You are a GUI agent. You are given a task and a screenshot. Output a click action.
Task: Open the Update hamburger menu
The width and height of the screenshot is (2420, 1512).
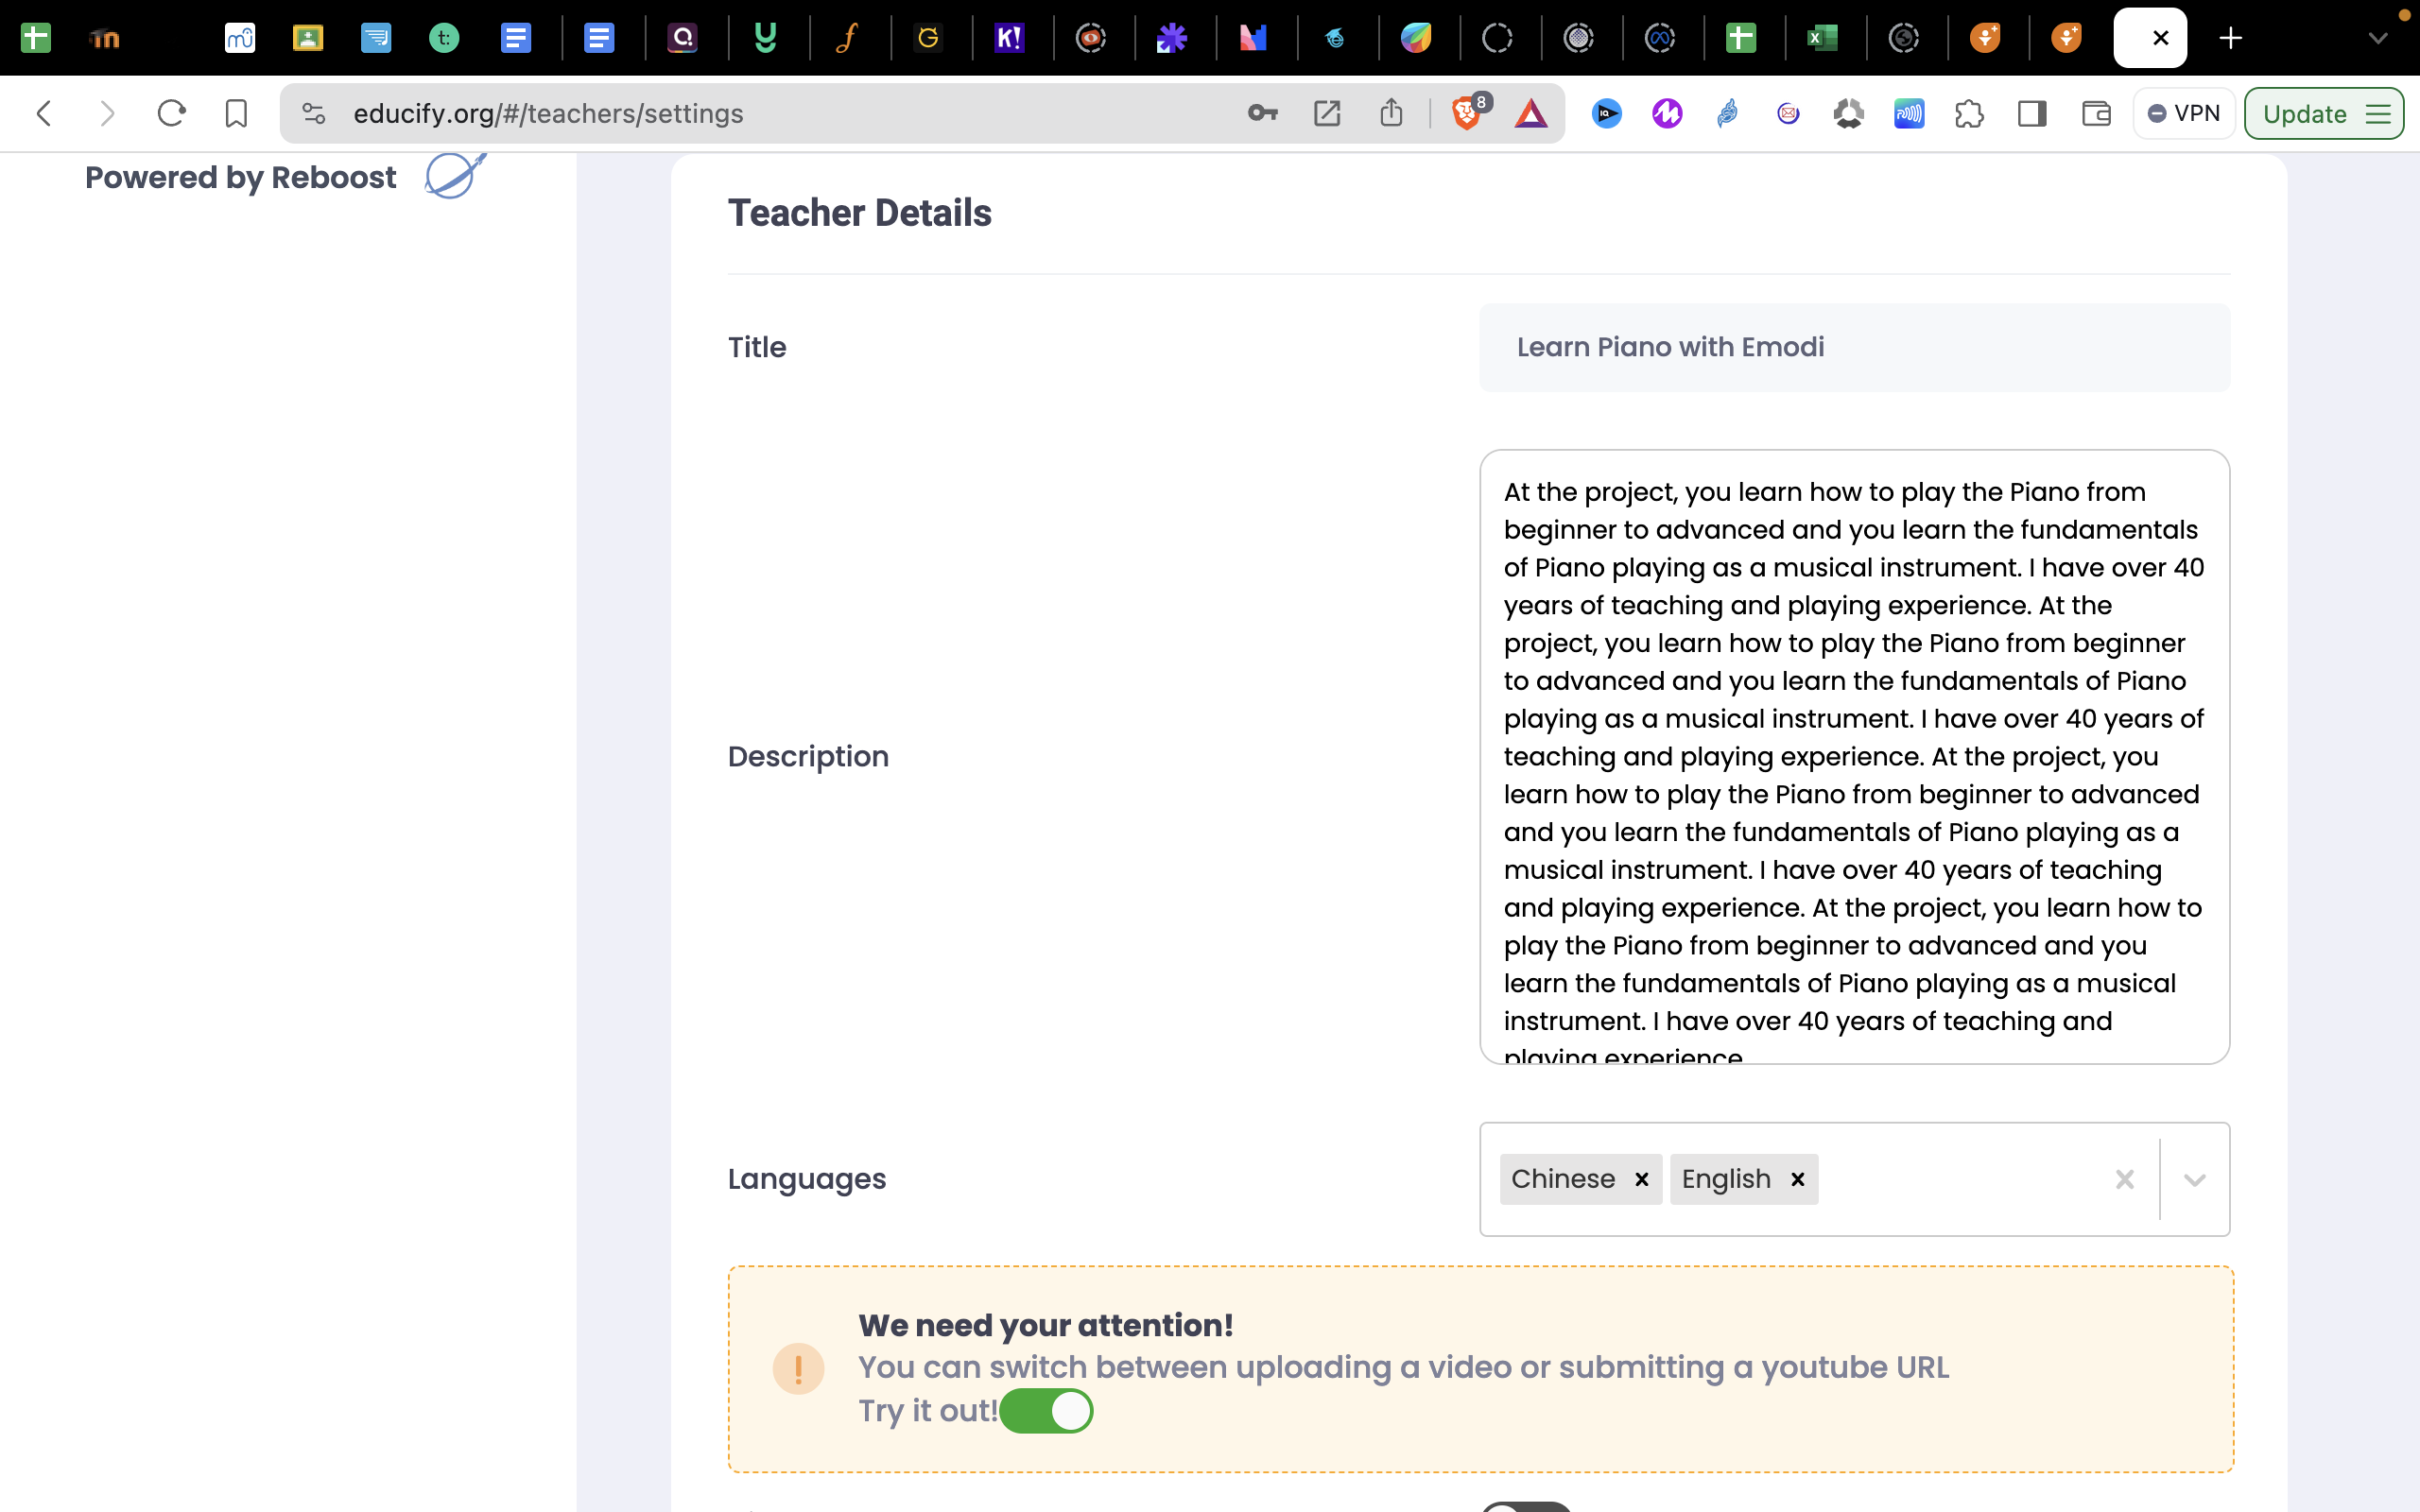pyautogui.click(x=2378, y=114)
